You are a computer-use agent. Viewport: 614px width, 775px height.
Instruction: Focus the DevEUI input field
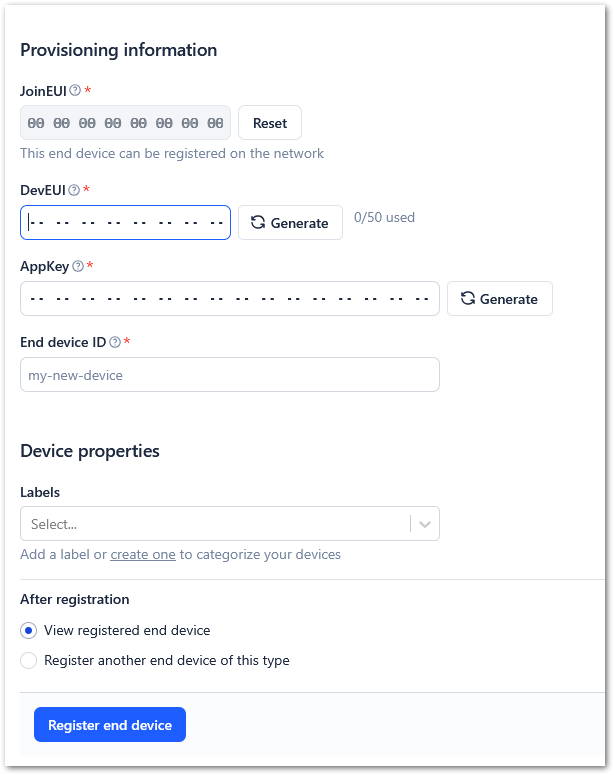(x=126, y=222)
